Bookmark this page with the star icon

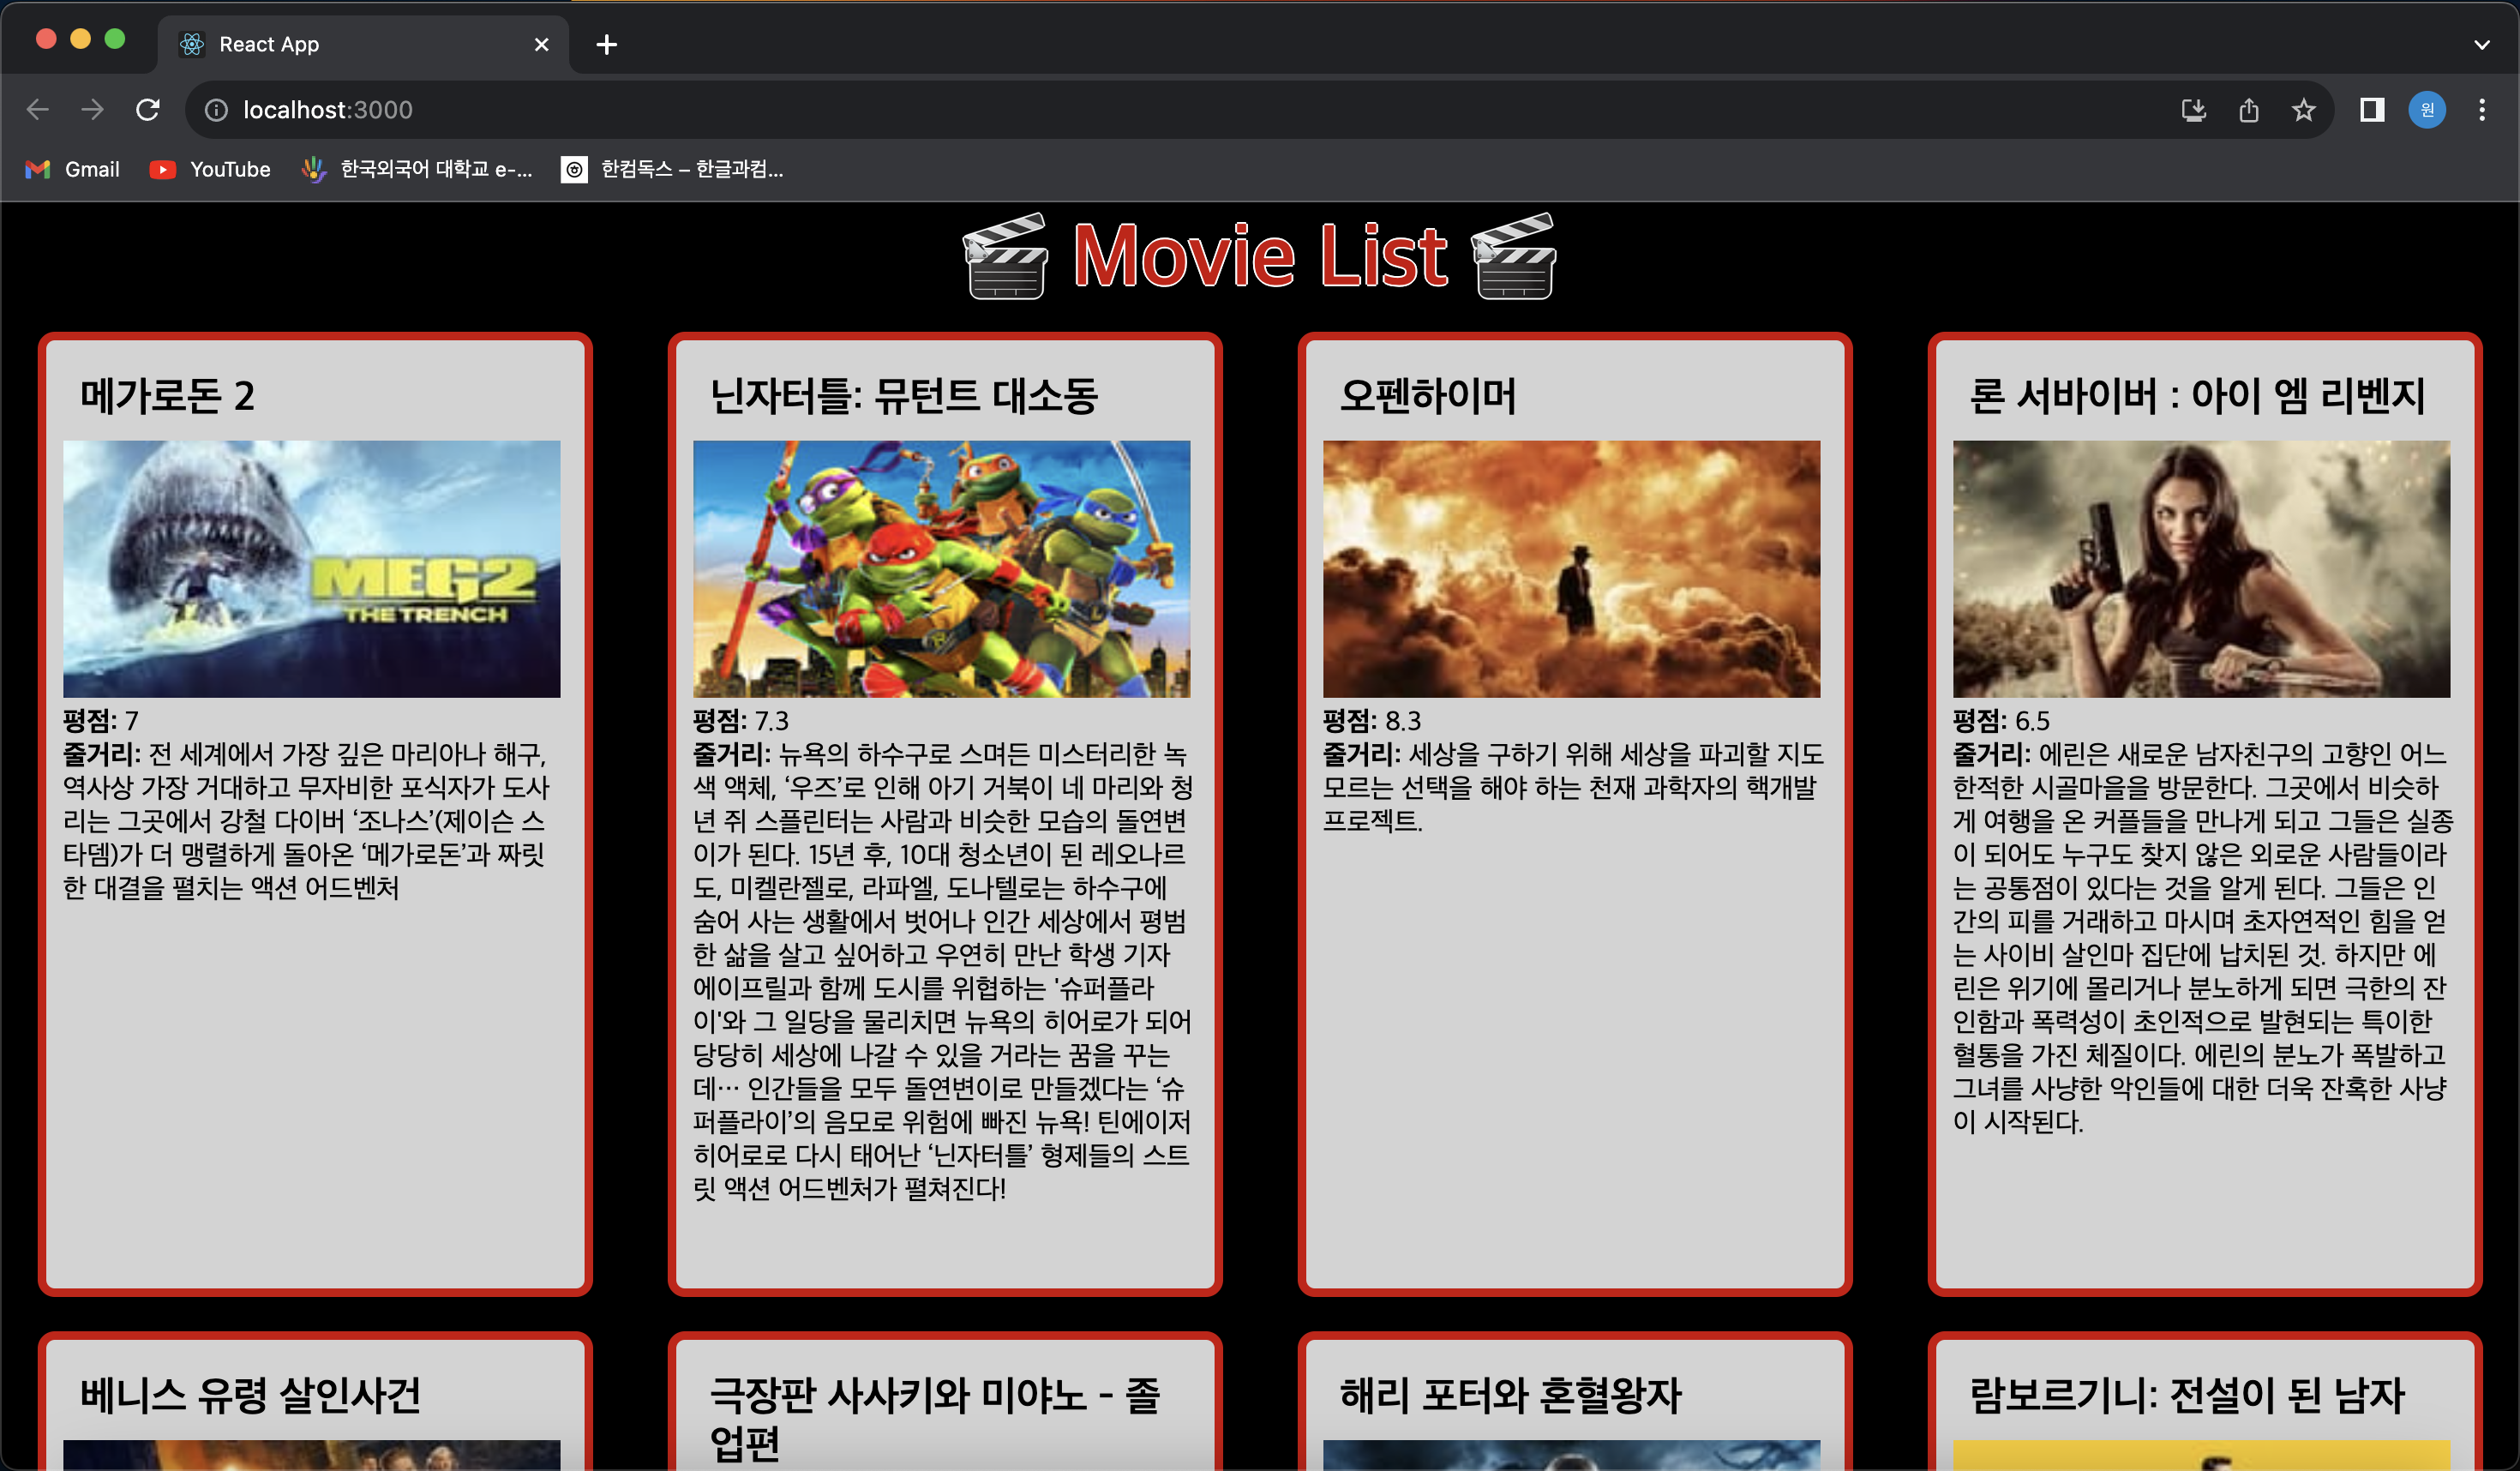tap(2304, 110)
